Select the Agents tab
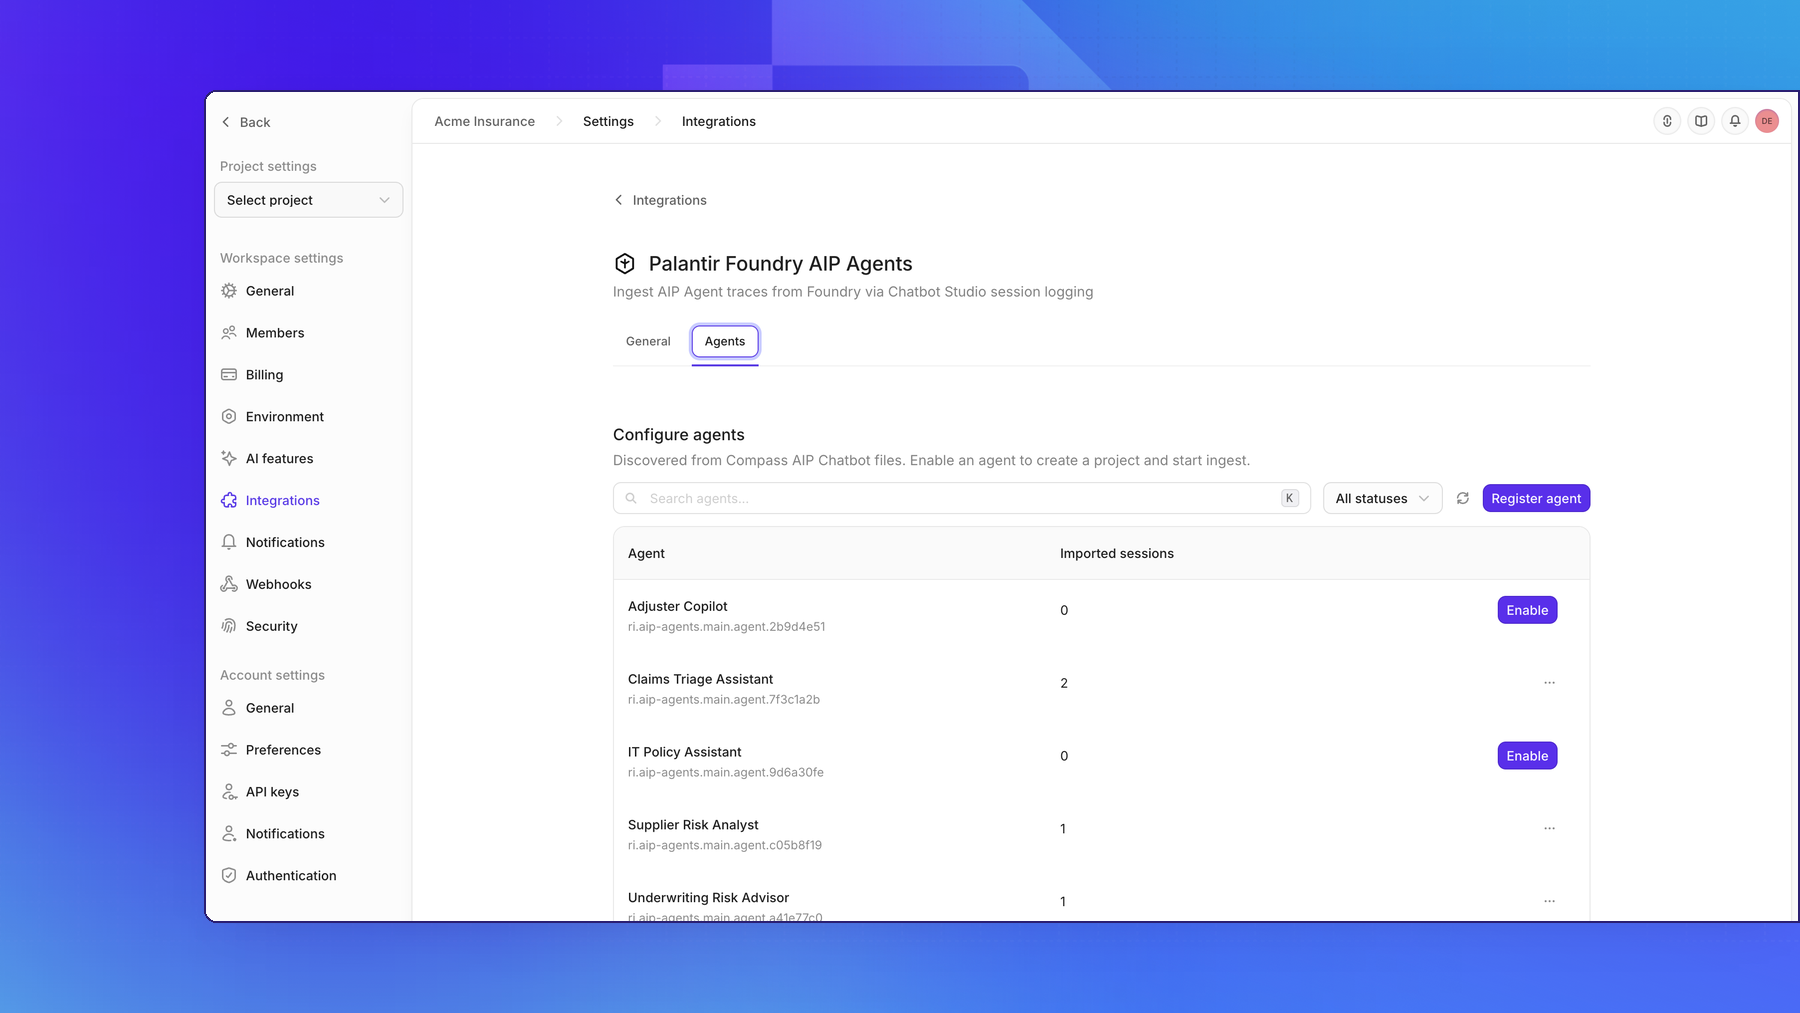The height and width of the screenshot is (1013, 1800). pos(725,342)
